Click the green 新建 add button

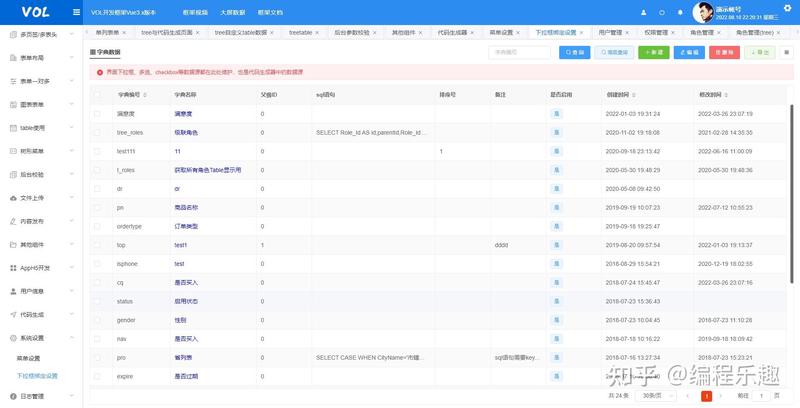coord(654,53)
